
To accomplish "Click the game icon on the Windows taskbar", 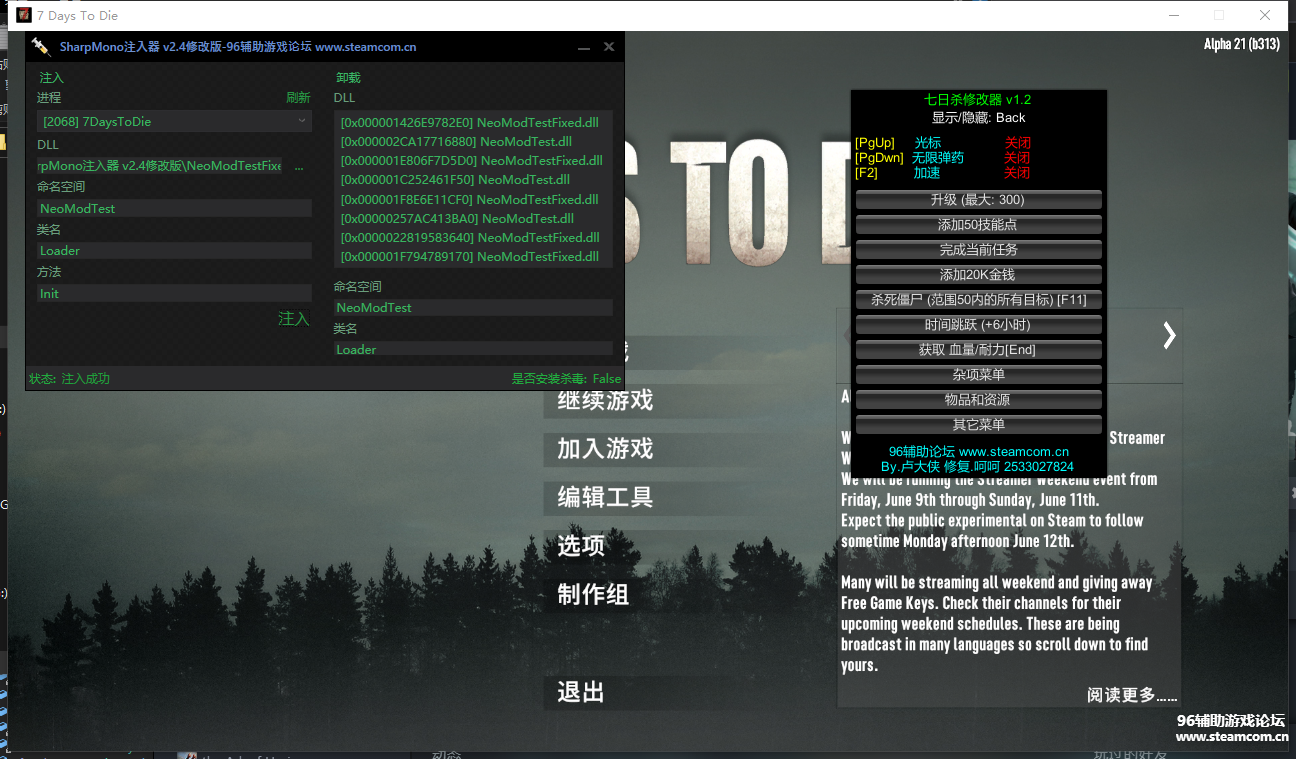I will [187, 756].
